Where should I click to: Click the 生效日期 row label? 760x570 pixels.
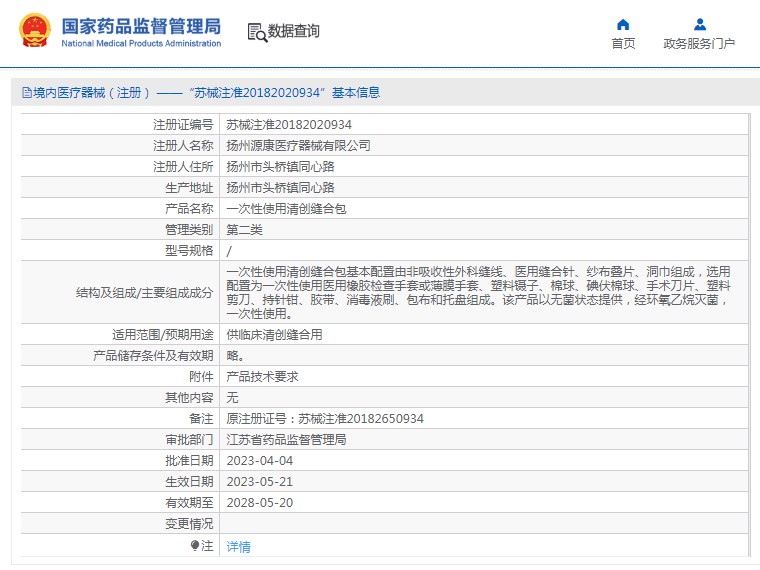pyautogui.click(x=189, y=482)
